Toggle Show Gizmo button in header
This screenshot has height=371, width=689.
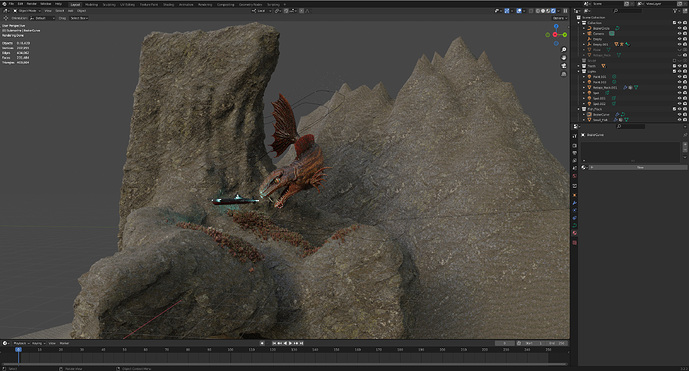coord(507,11)
